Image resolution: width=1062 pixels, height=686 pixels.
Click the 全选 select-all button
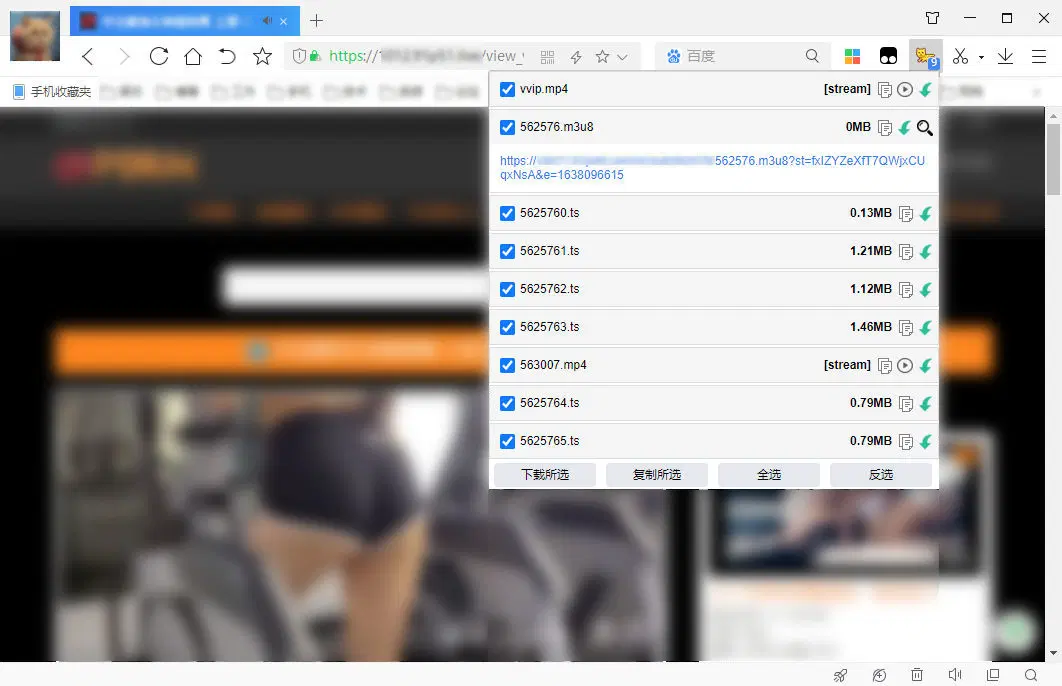pos(769,475)
